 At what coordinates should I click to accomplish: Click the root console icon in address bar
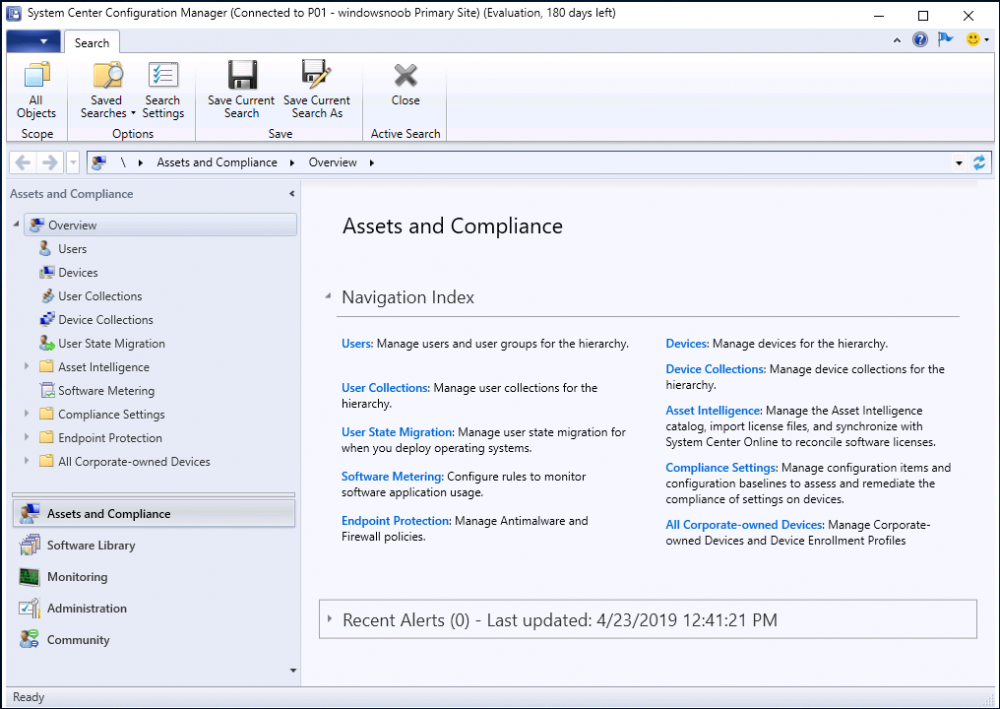click(99, 163)
